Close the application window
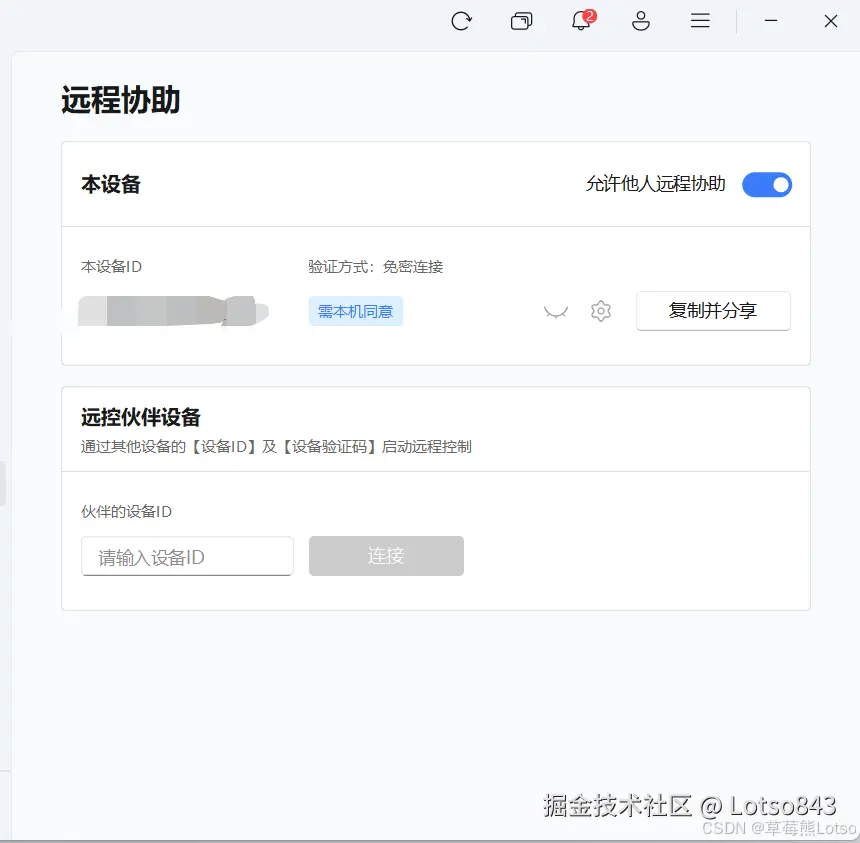This screenshot has height=843, width=860. pyautogui.click(x=830, y=20)
